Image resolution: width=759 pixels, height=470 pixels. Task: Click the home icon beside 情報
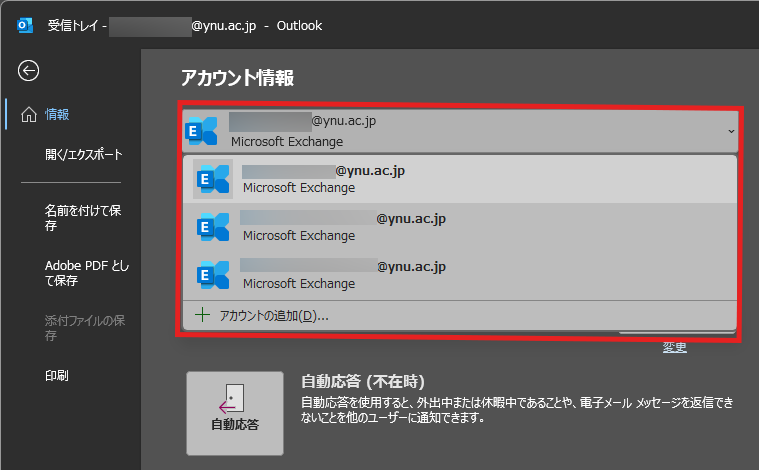[x=29, y=115]
